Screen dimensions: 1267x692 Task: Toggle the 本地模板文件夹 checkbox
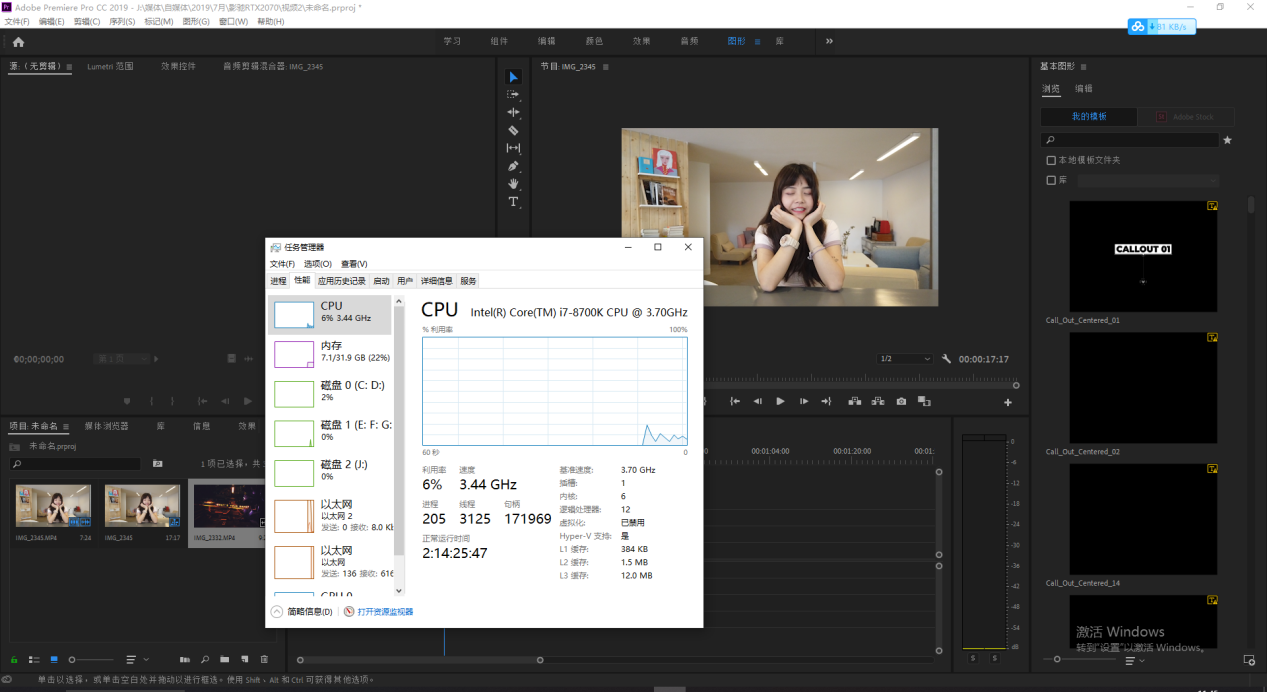click(1051, 160)
